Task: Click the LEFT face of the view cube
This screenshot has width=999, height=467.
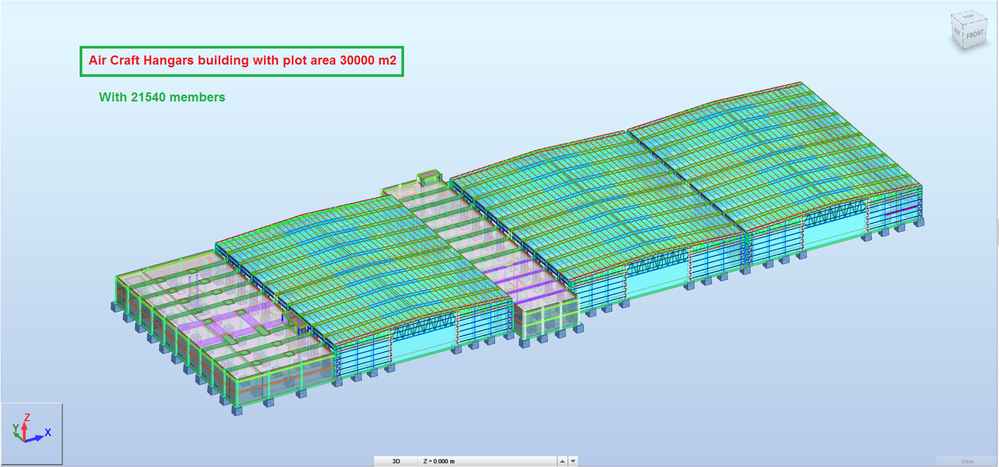Action: click(958, 31)
